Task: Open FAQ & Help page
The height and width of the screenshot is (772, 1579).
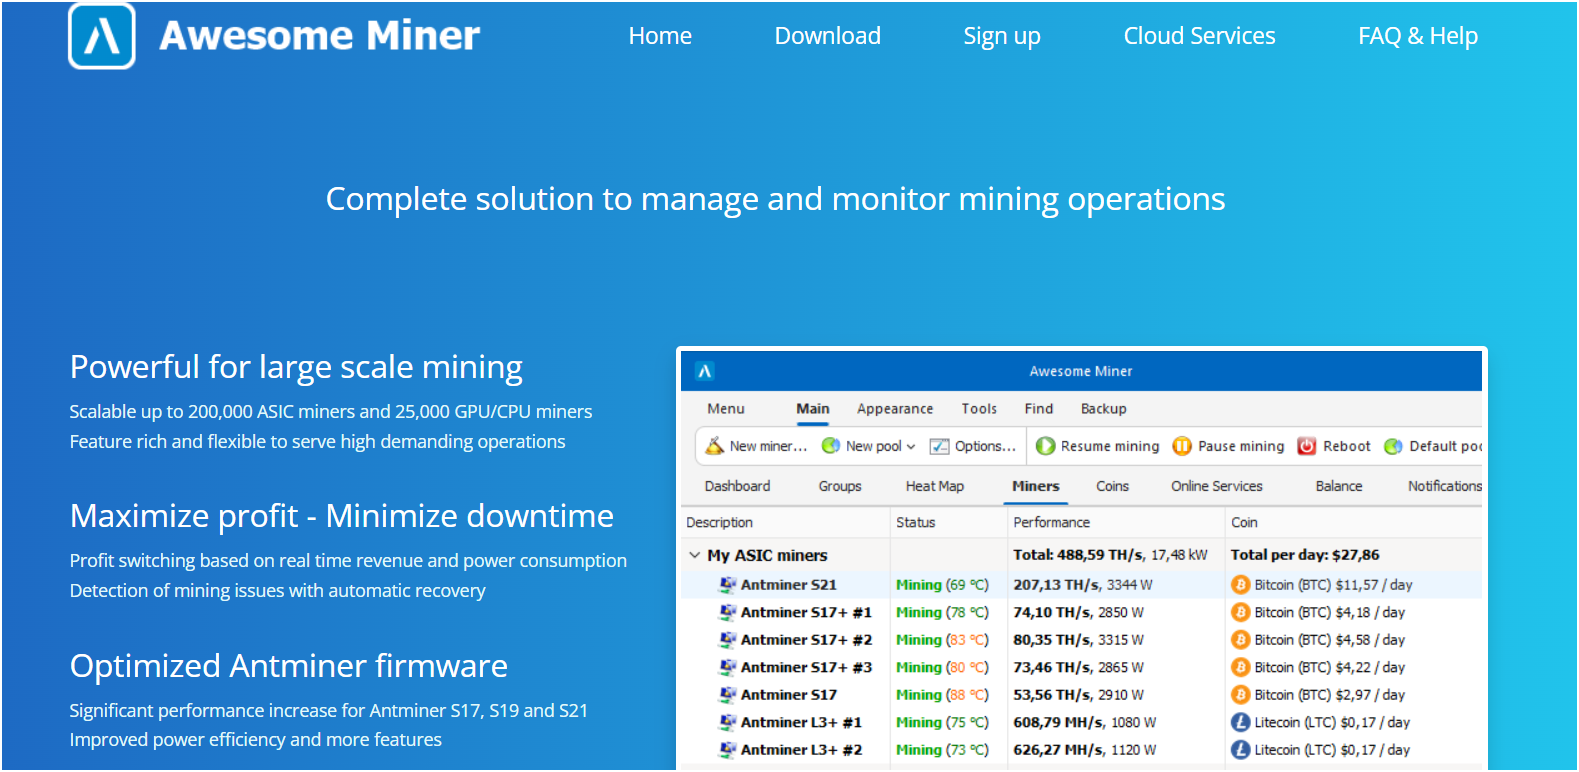Action: (x=1417, y=36)
